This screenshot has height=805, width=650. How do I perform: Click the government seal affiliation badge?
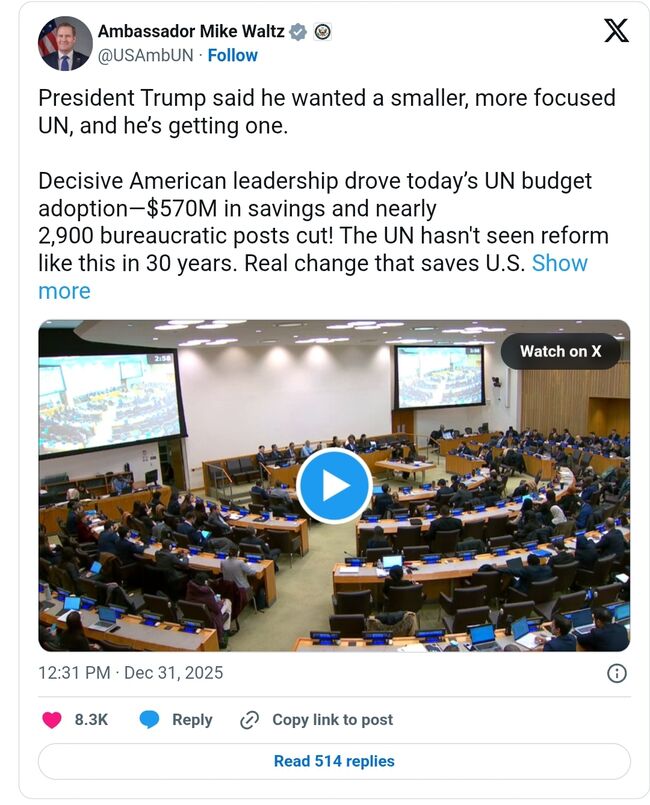coord(322,32)
